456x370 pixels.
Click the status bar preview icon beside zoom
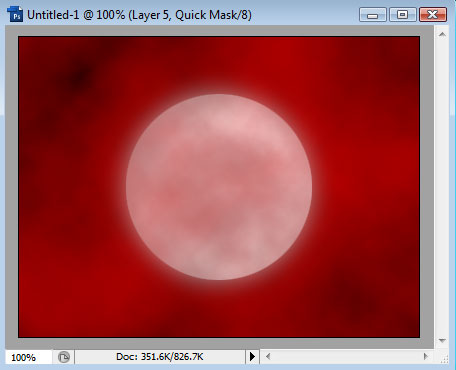[63, 357]
